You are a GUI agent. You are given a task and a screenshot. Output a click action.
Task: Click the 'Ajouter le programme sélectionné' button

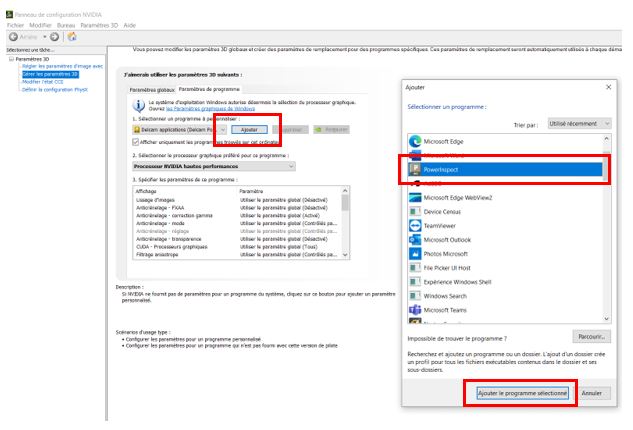click(521, 393)
